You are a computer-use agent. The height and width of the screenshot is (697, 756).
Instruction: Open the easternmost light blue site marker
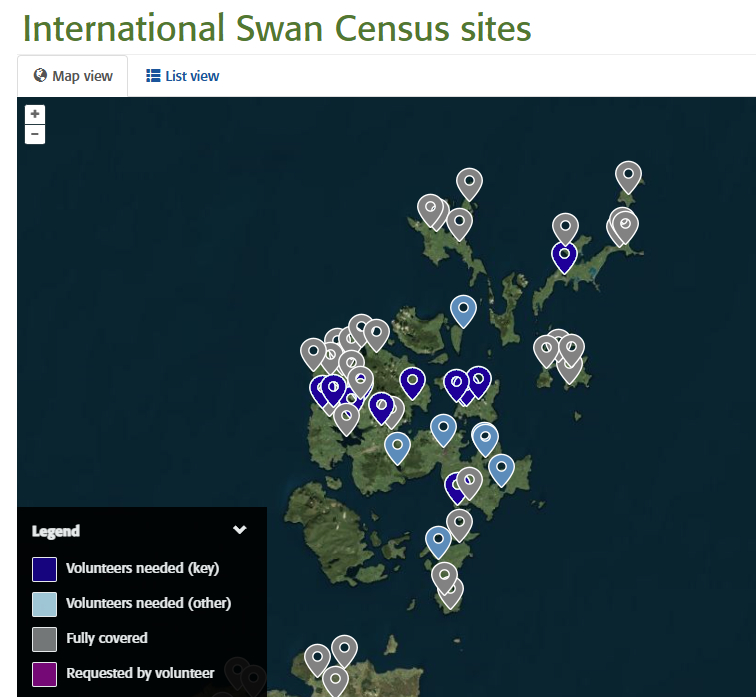(501, 468)
